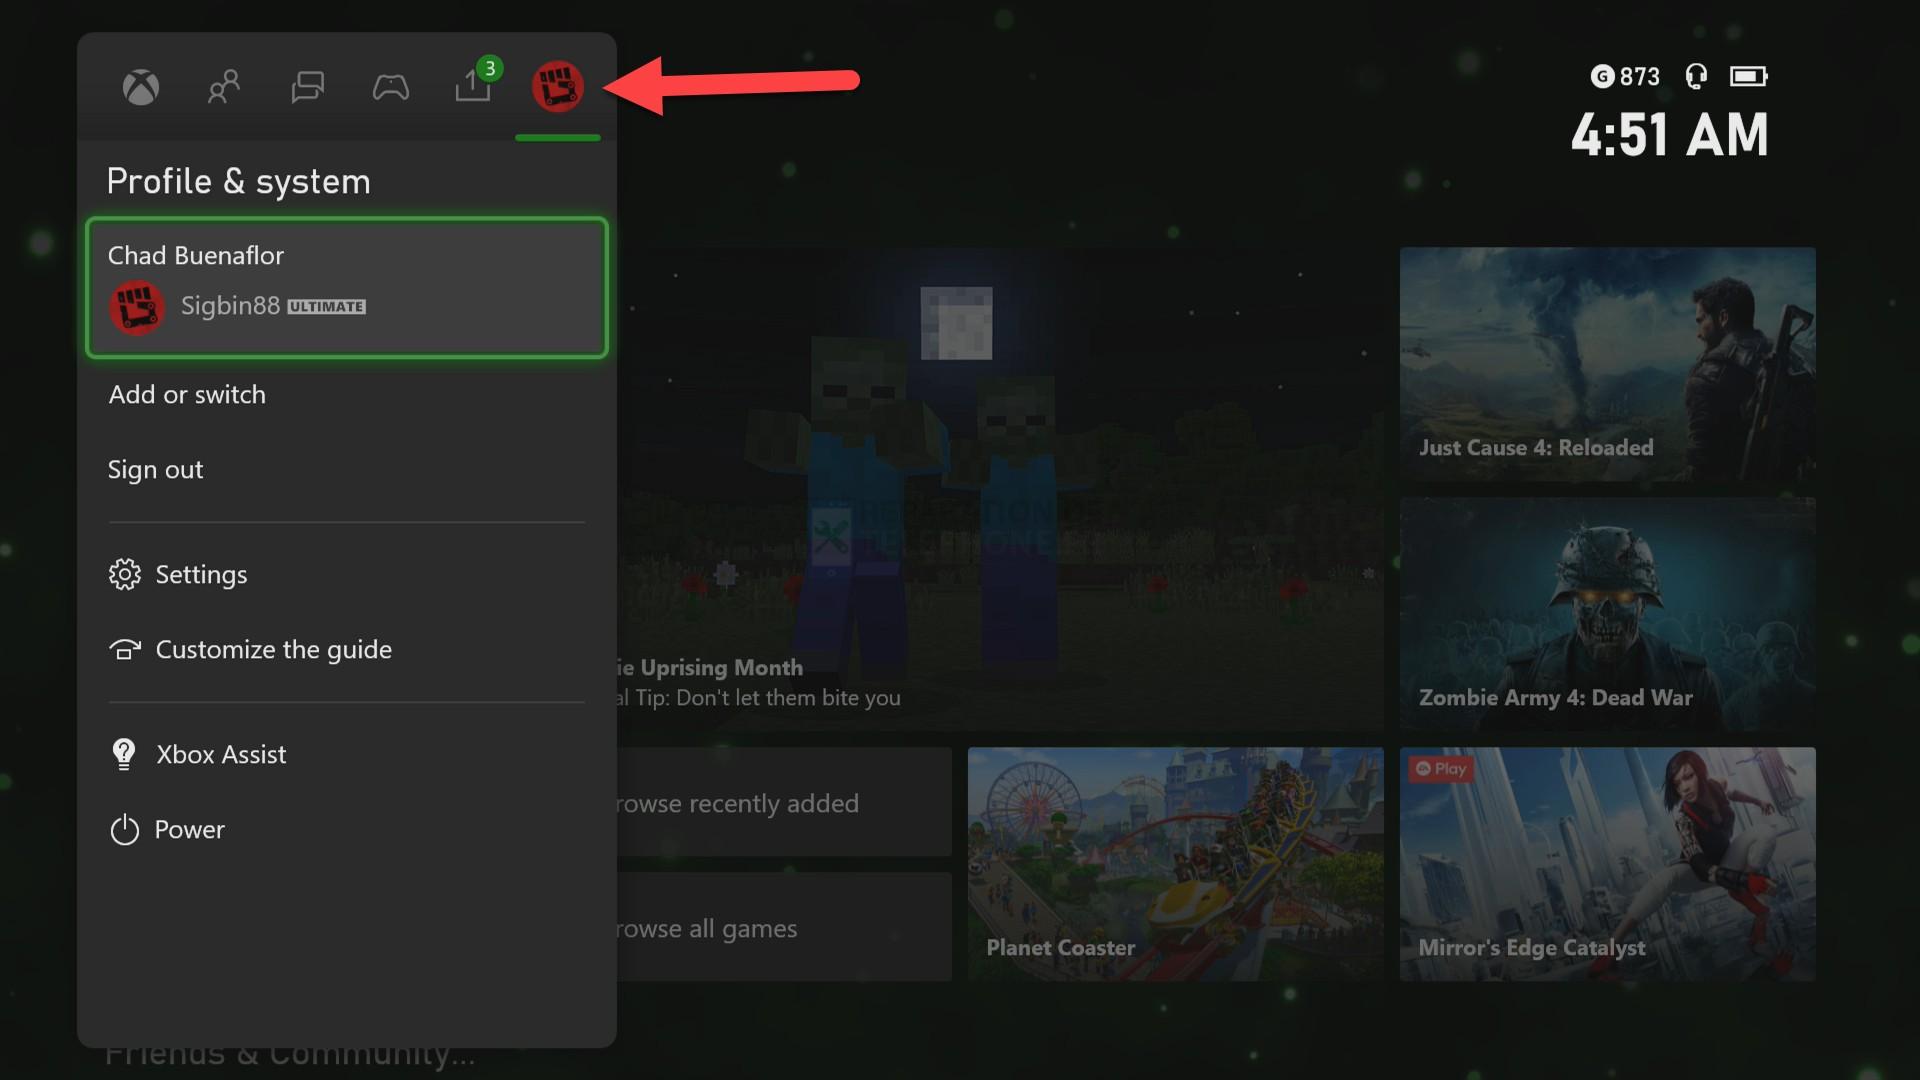Click the headset status icon
1920x1080 pixels.
(1696, 76)
